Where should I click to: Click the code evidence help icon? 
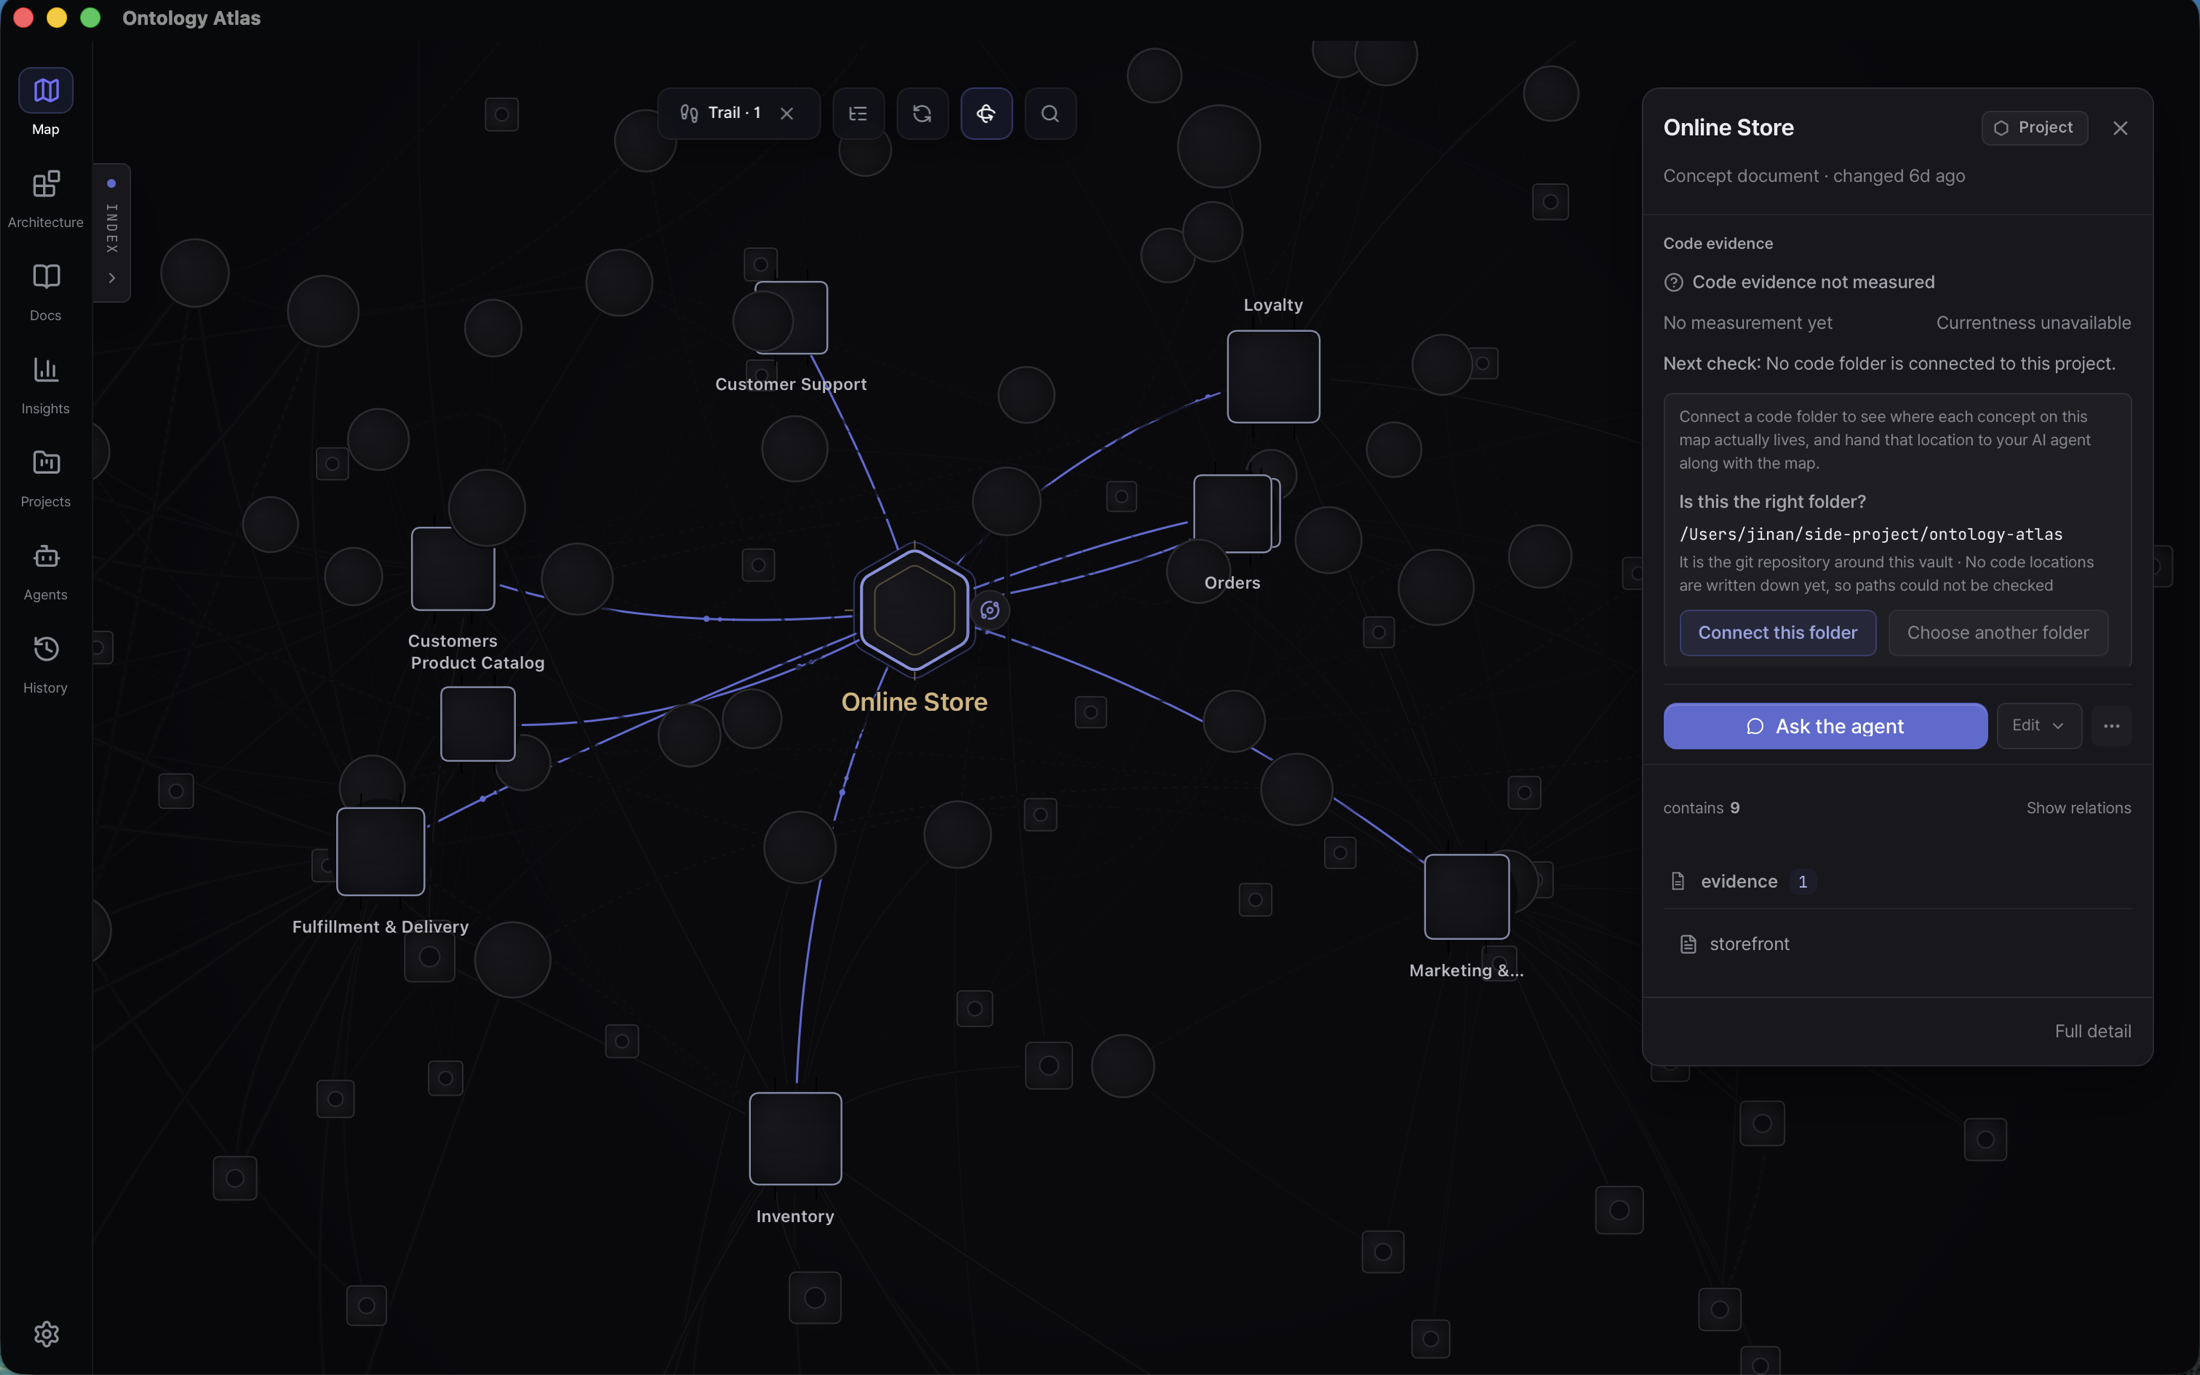(x=1673, y=282)
